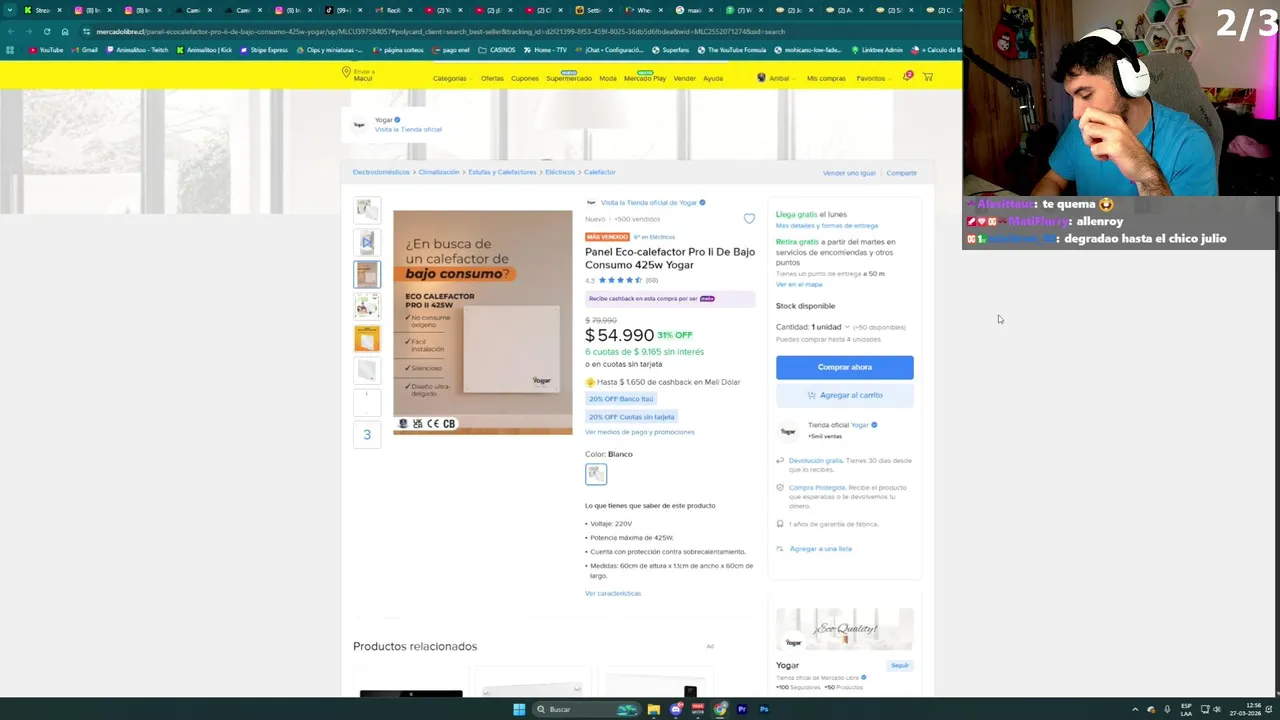Open Más detalles y formas de entrega
This screenshot has width=1280, height=720.
coord(827,226)
